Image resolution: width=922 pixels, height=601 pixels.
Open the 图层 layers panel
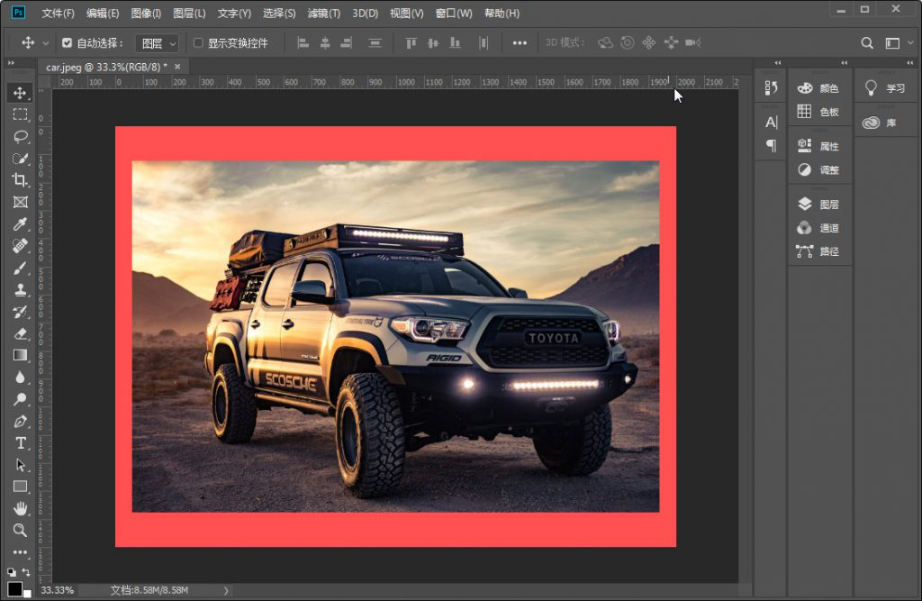tap(819, 204)
